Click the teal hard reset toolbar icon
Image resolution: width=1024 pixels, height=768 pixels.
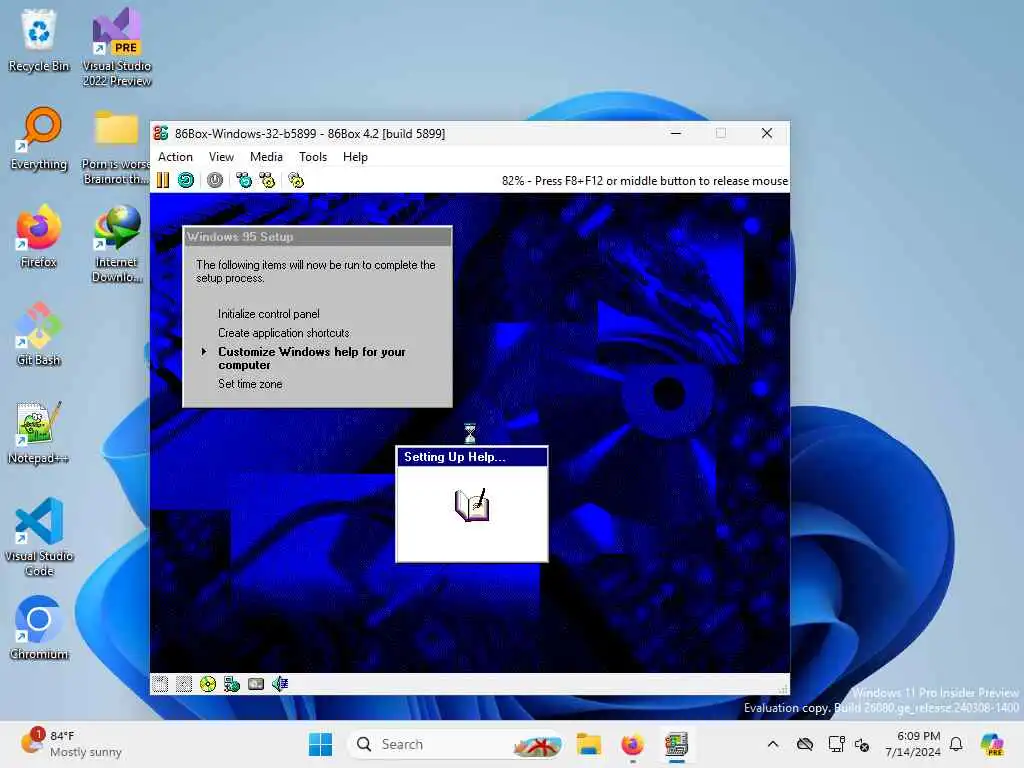186,180
